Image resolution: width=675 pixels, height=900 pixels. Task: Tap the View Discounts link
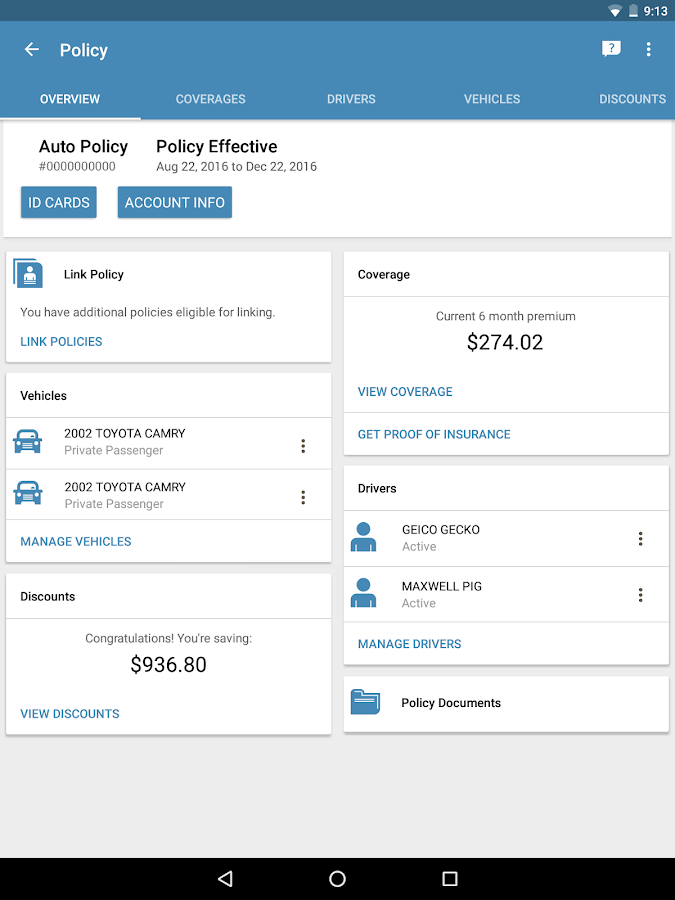click(x=70, y=714)
